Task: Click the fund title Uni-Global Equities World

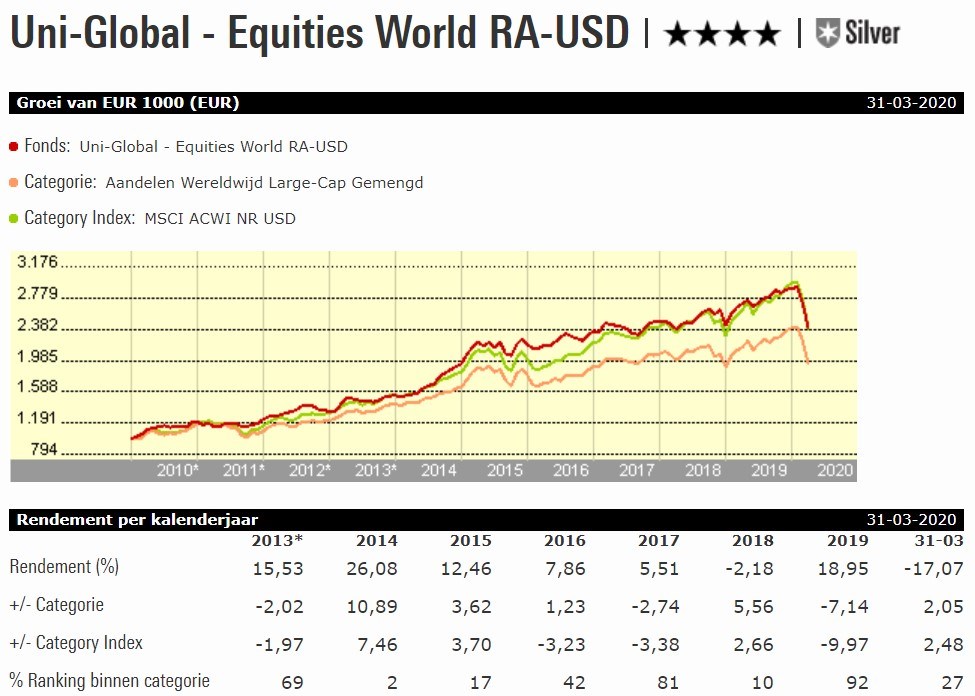Action: [319, 33]
